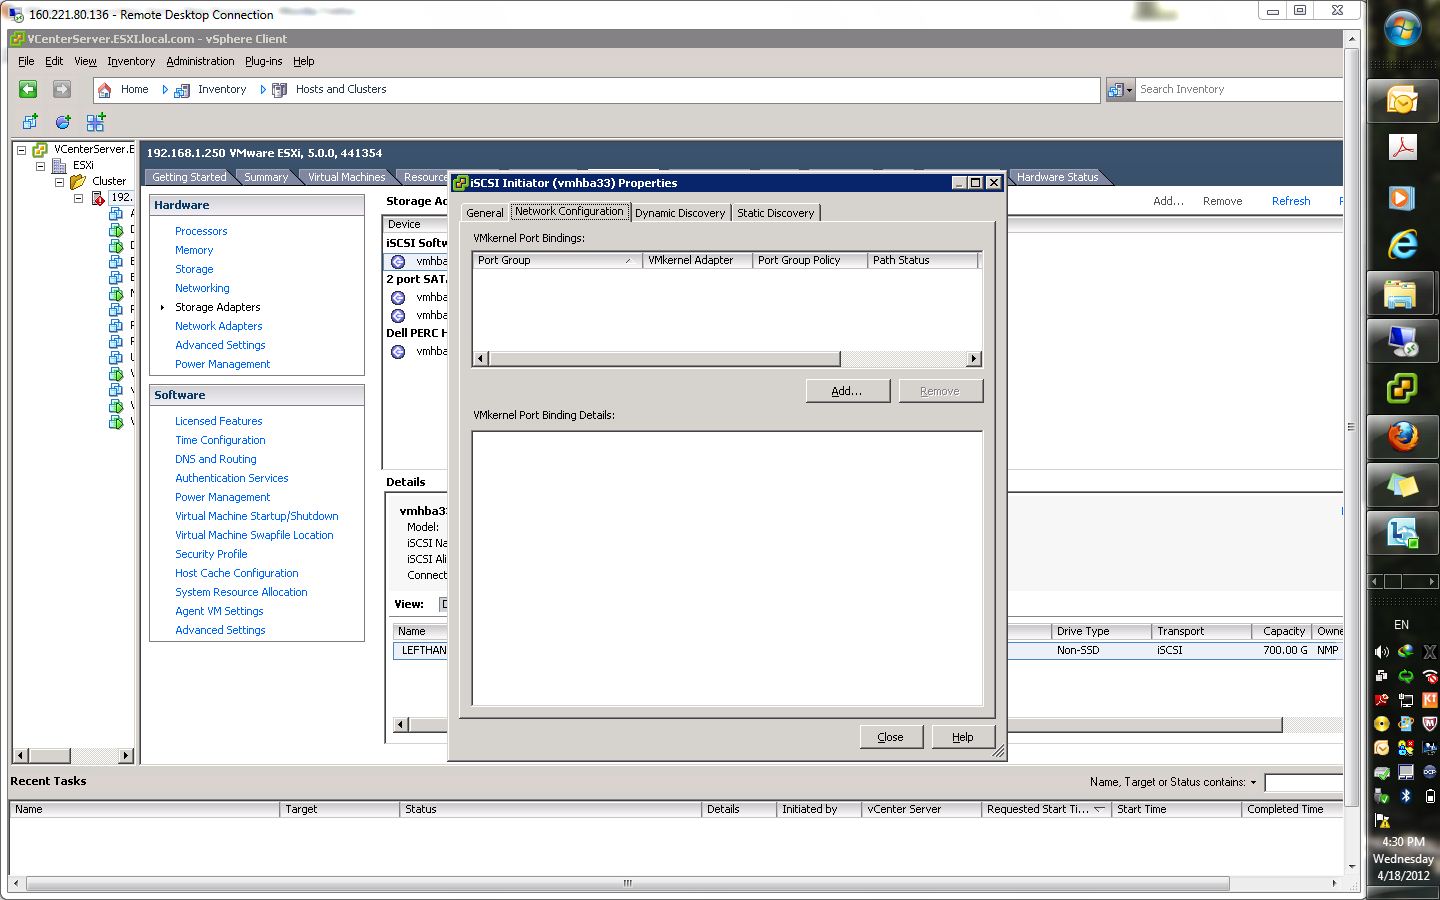Switch to the Dynamic Discovery tab
Screen dimensions: 1440x900
pos(680,213)
